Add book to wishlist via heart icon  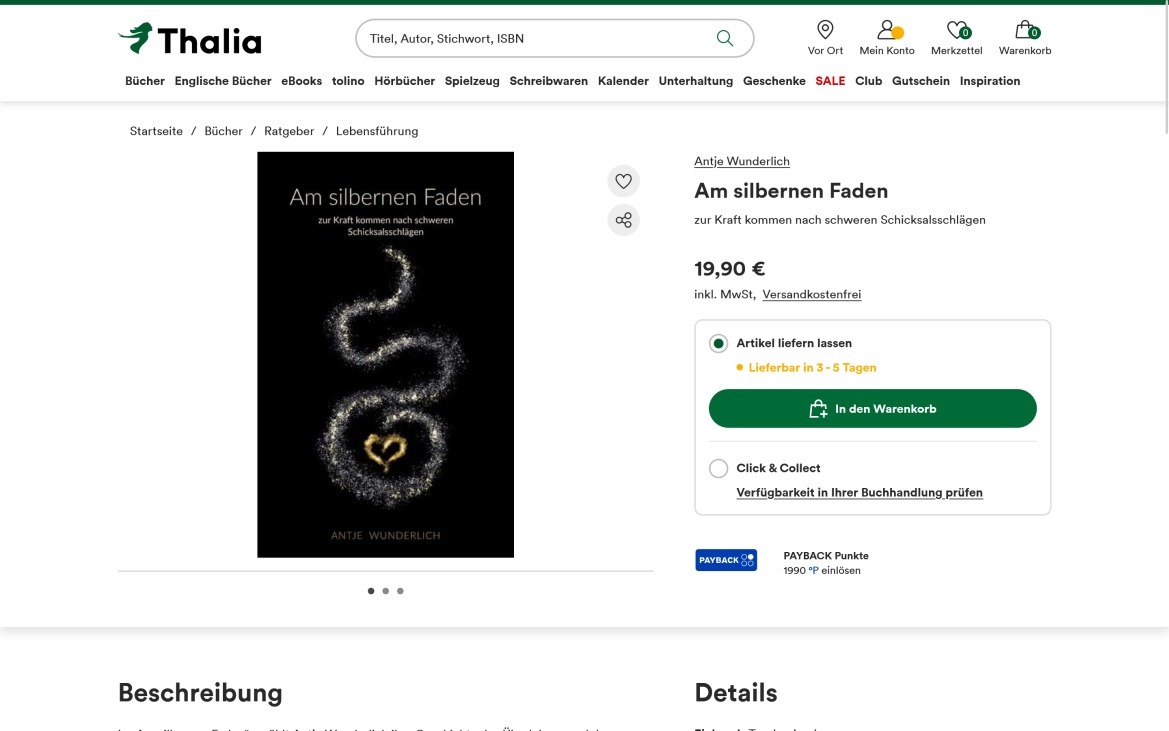[x=623, y=181]
